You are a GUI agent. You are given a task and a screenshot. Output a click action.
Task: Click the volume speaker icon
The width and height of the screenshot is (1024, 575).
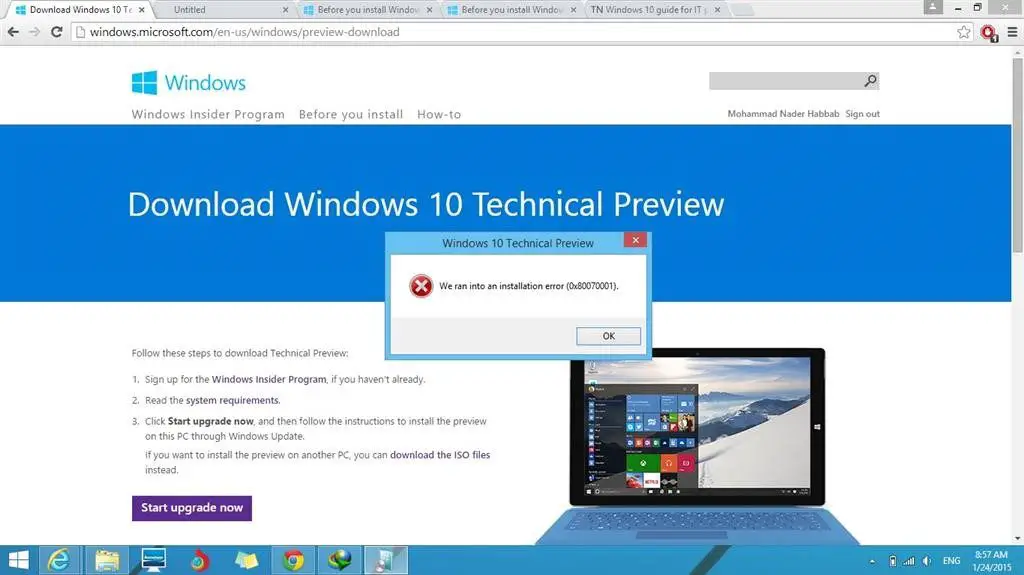pyautogui.click(x=927, y=561)
